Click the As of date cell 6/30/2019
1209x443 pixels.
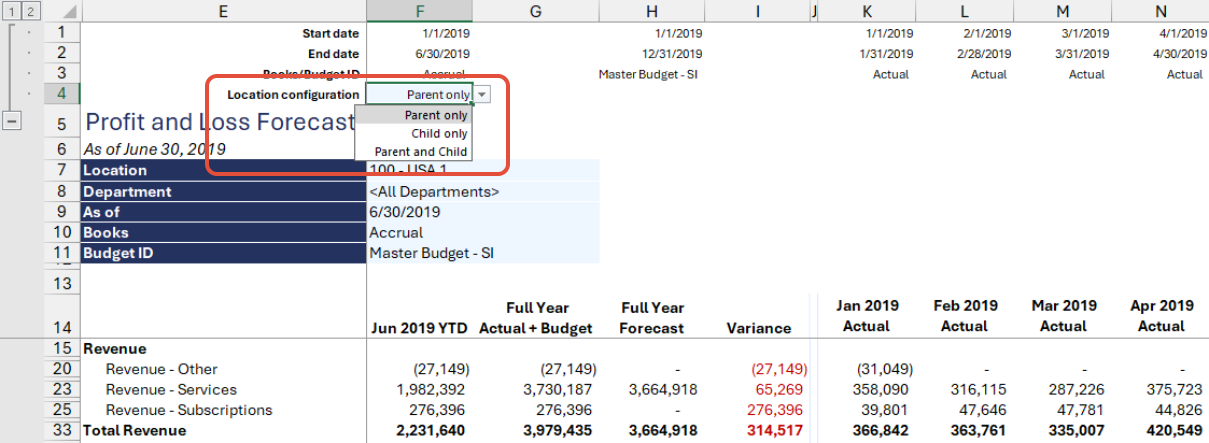pos(484,212)
